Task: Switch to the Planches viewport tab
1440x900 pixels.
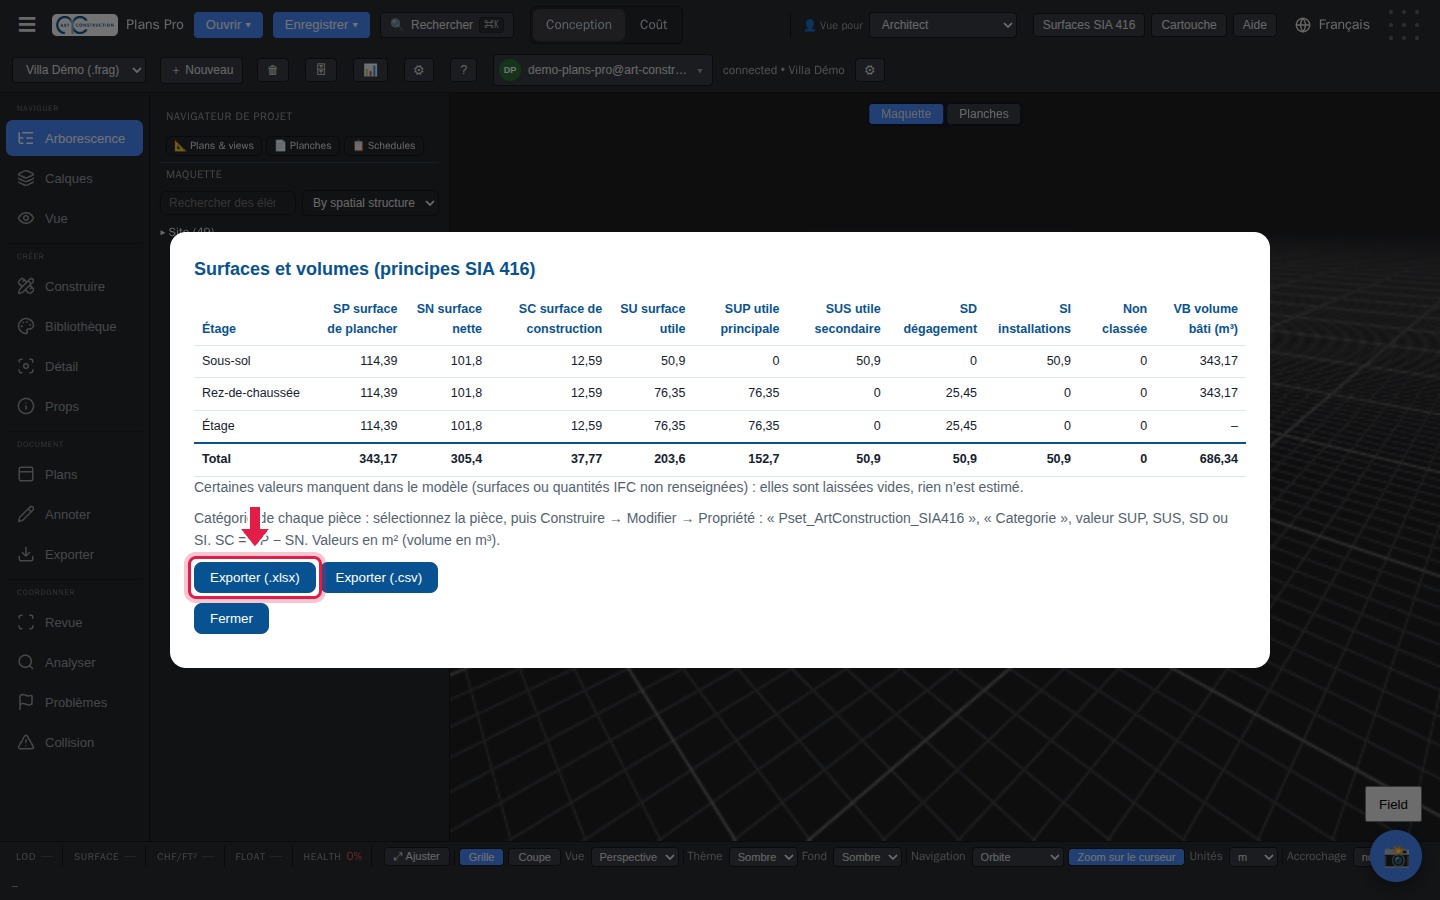Action: coord(984,114)
